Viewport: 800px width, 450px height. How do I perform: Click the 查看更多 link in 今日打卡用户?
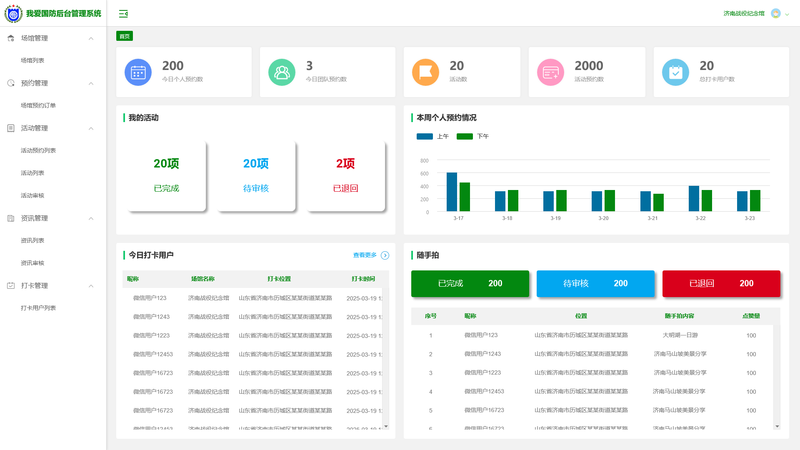point(364,255)
